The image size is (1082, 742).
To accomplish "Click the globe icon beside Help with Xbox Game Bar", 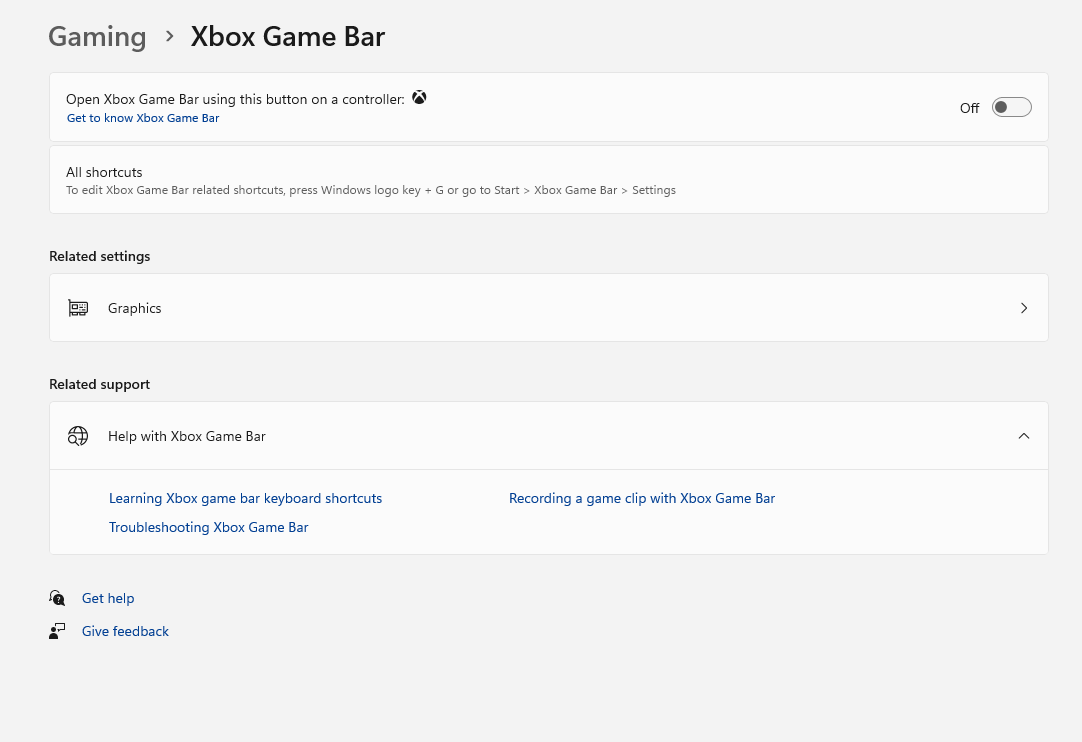I will coord(78,436).
